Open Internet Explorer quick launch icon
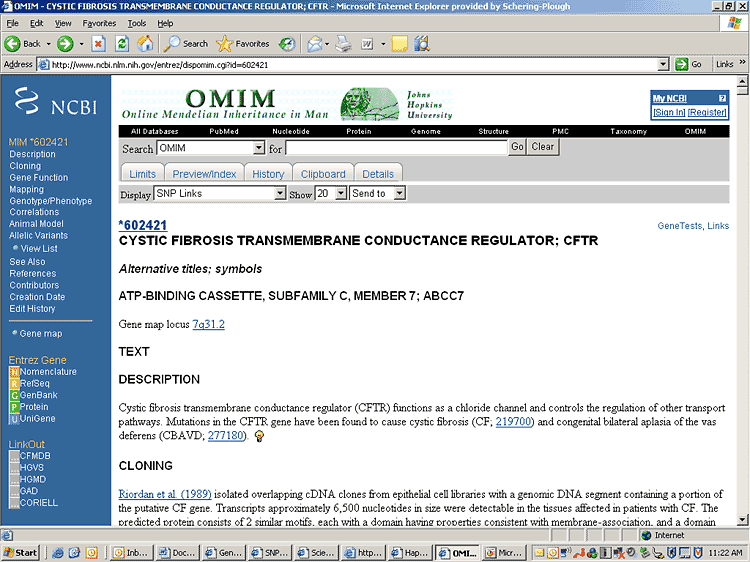Image resolution: width=750 pixels, height=562 pixels. pyautogui.click(x=57, y=553)
